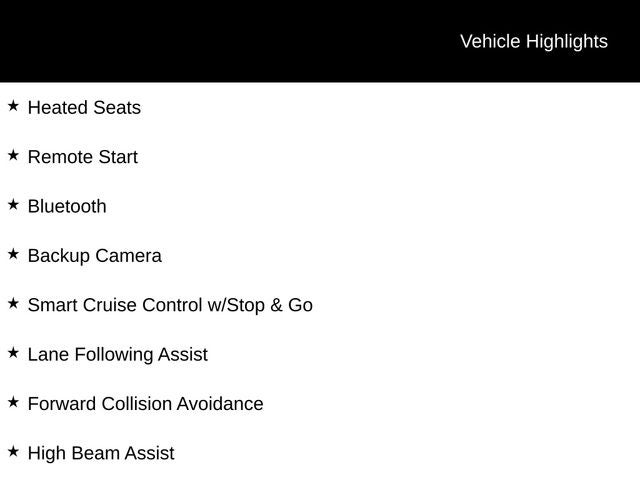Click the Vehicle Highlights header title
Image resolution: width=640 pixels, height=480 pixels.
(x=533, y=41)
